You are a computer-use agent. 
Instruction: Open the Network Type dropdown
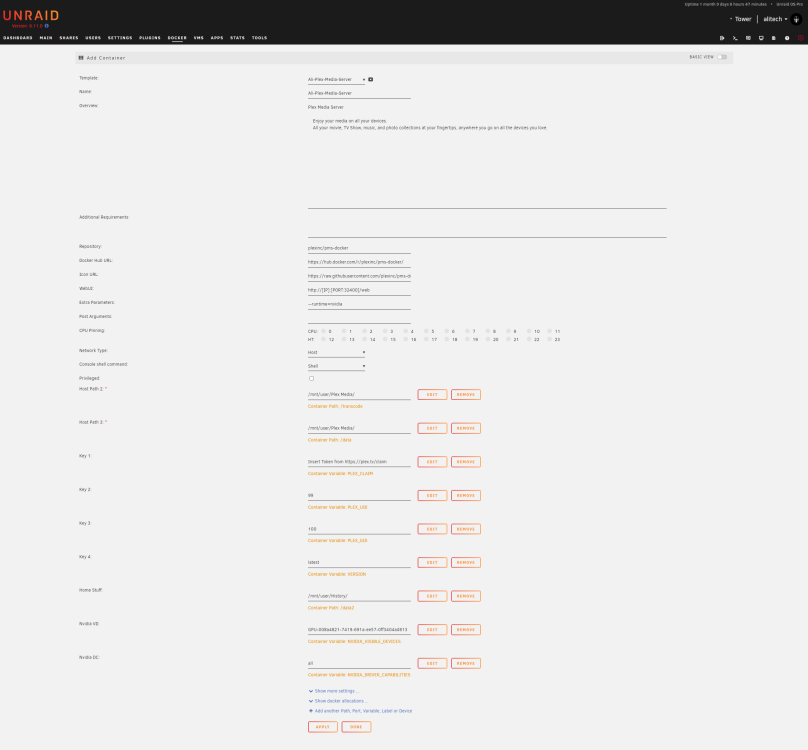coord(336,353)
